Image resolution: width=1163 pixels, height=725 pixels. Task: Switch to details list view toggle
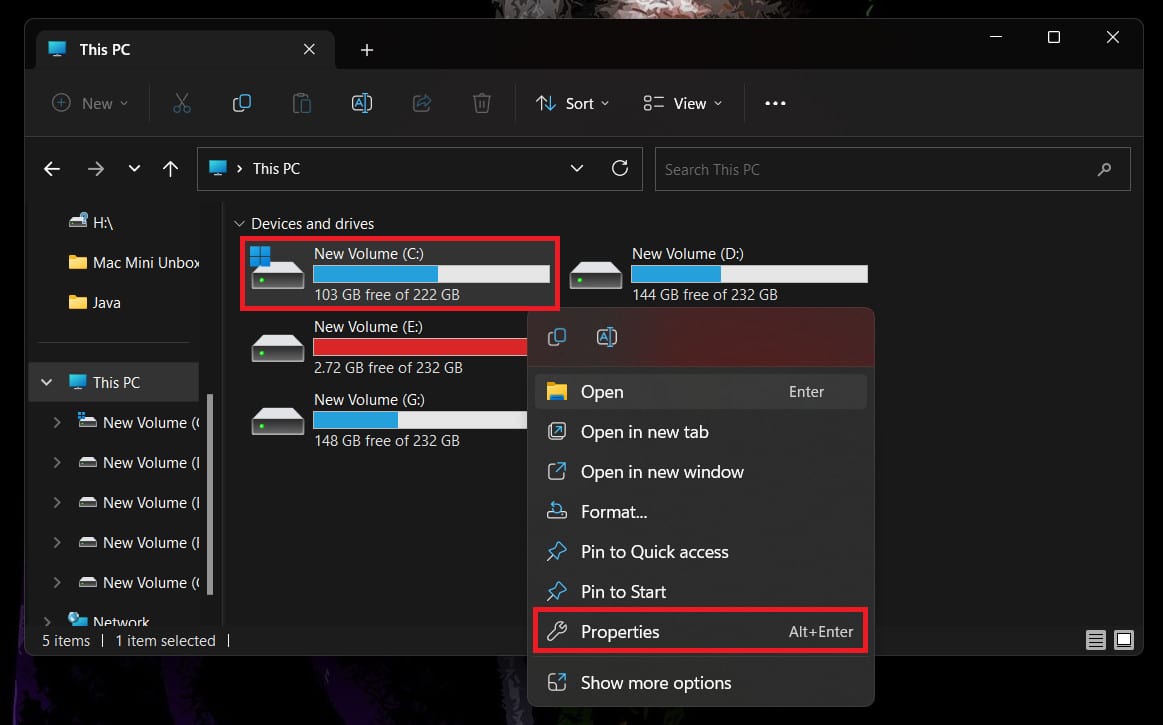point(1096,640)
